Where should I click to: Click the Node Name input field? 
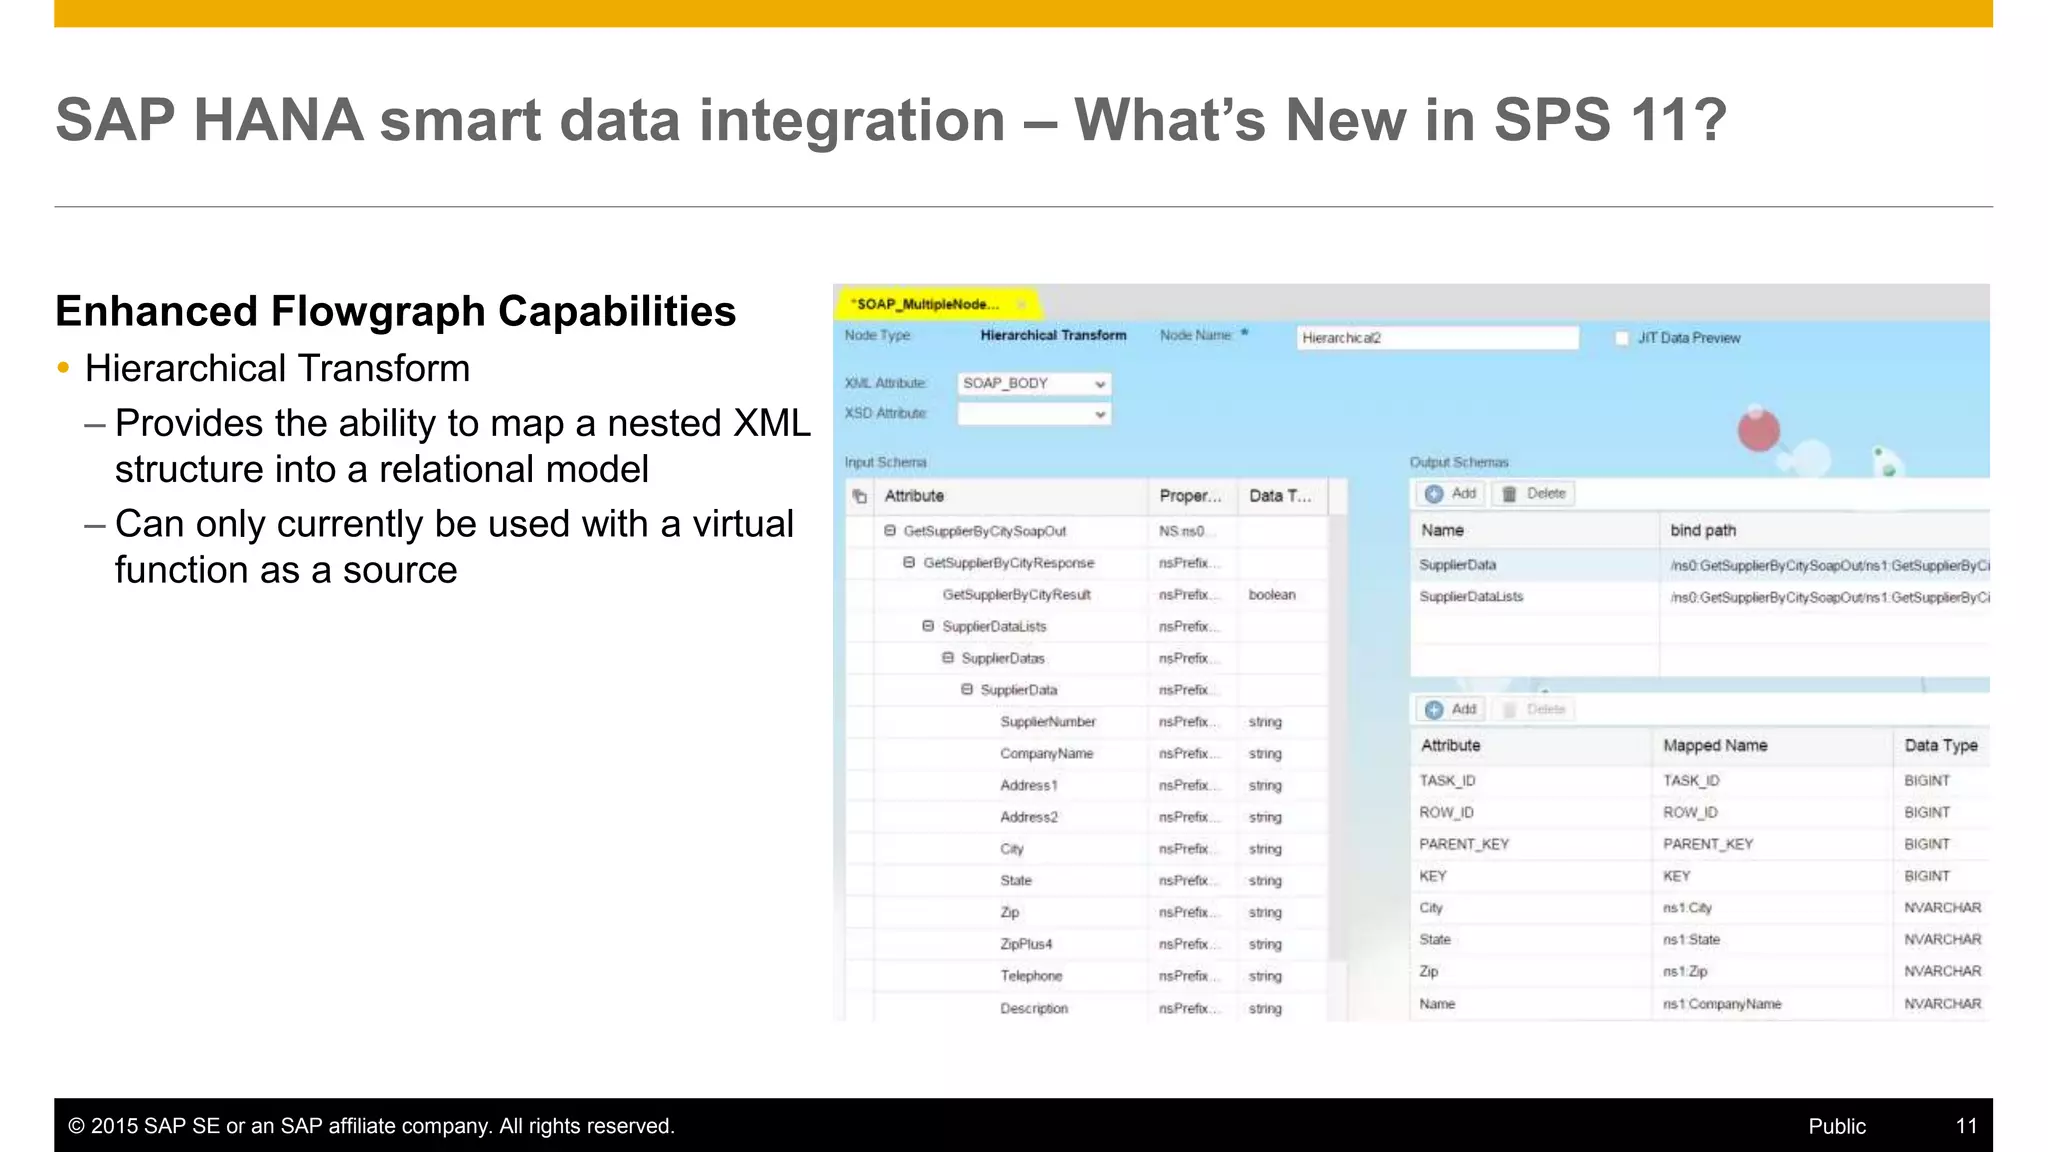pyautogui.click(x=1437, y=338)
